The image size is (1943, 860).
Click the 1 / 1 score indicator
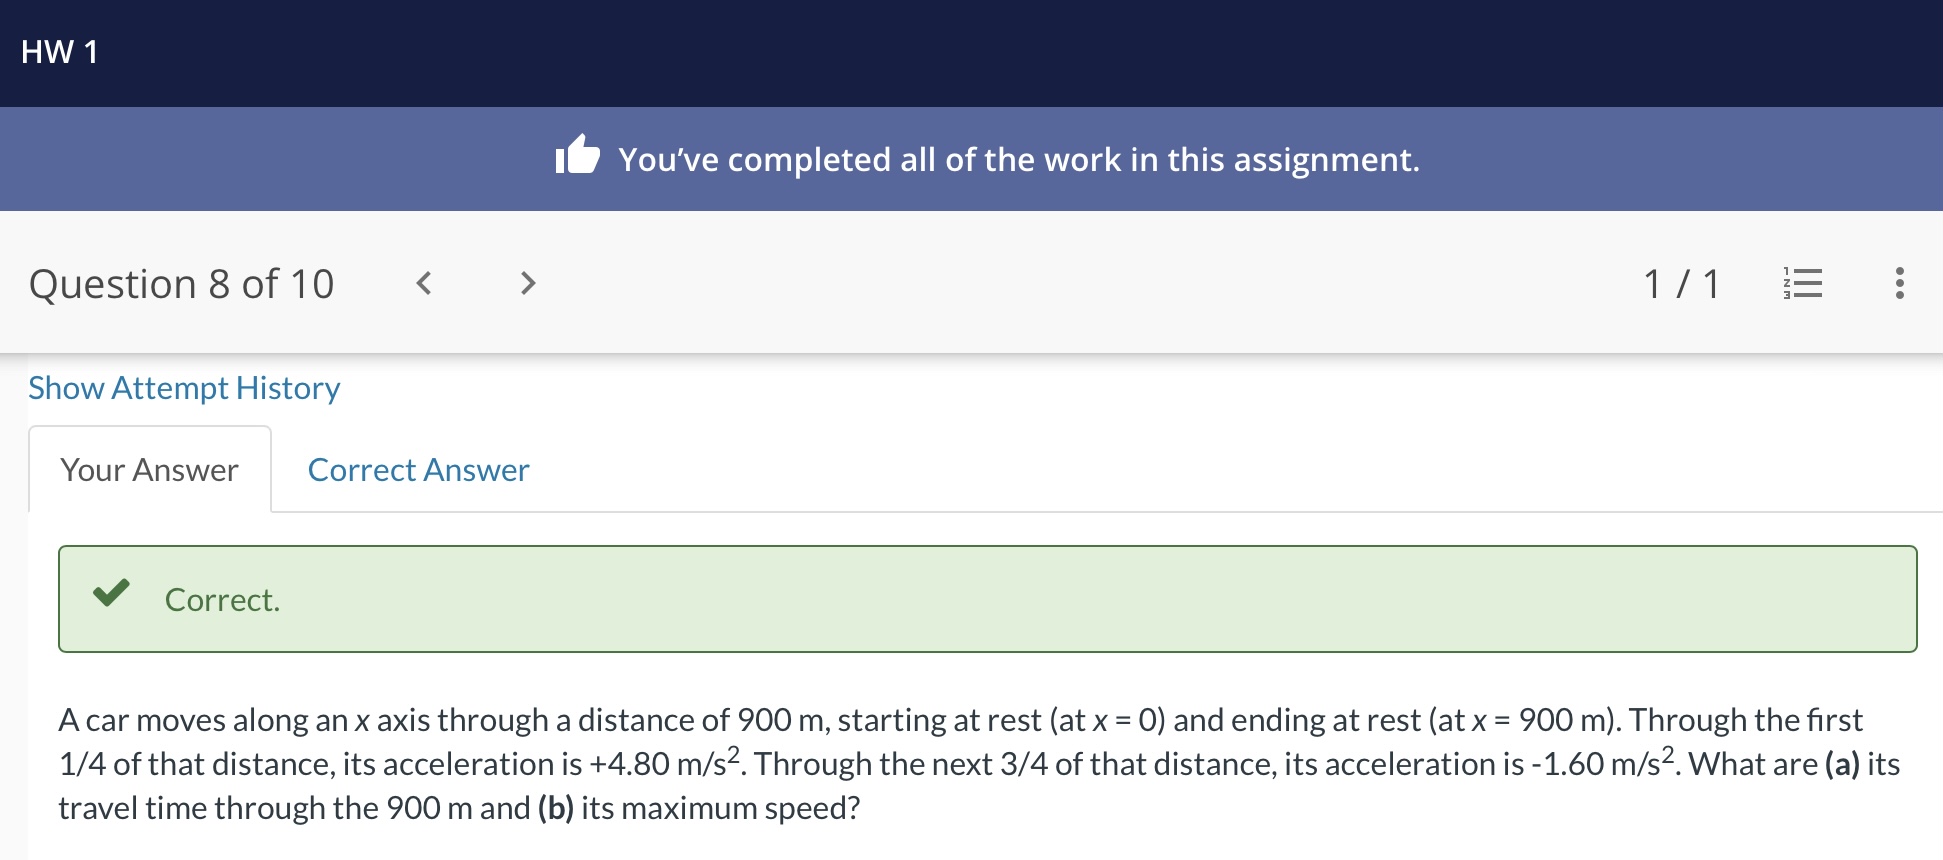(x=1681, y=284)
